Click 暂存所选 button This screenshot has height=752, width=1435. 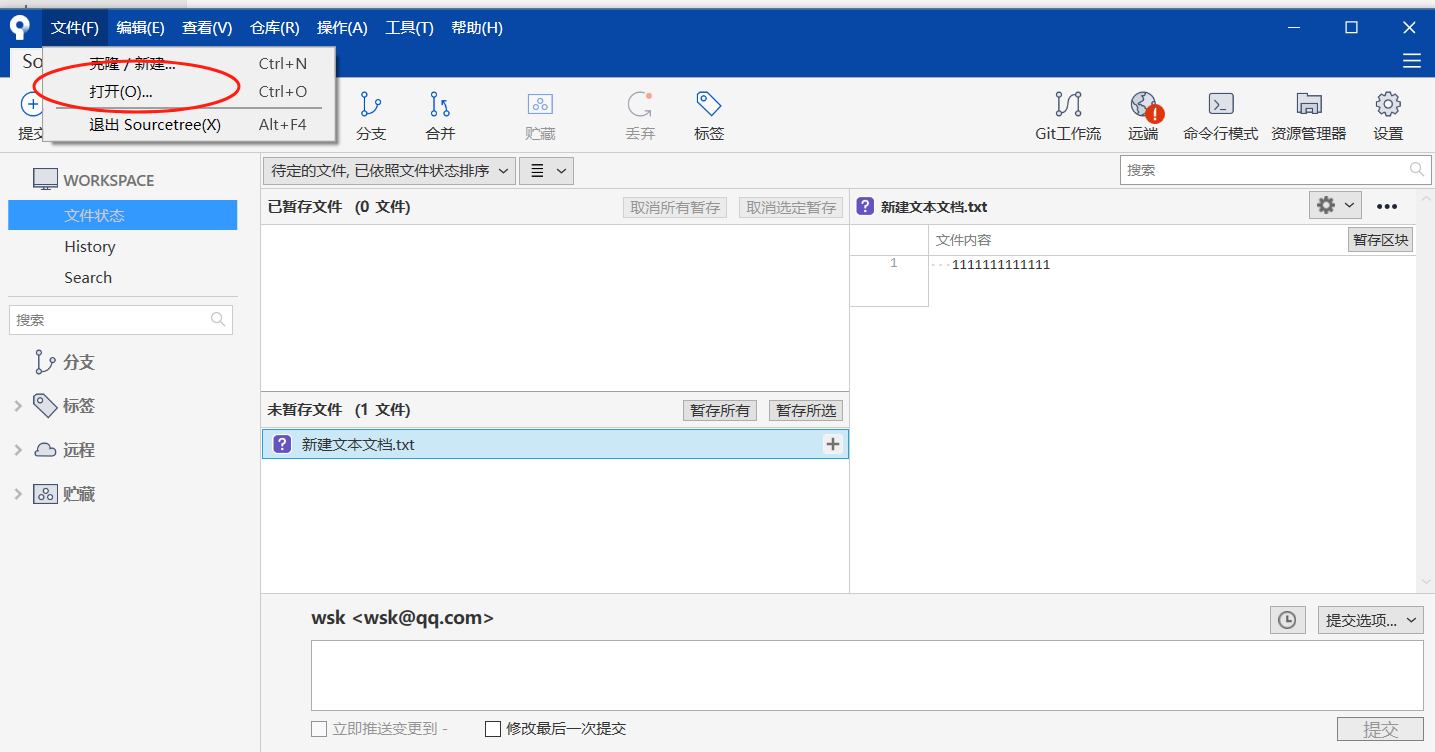(x=806, y=411)
